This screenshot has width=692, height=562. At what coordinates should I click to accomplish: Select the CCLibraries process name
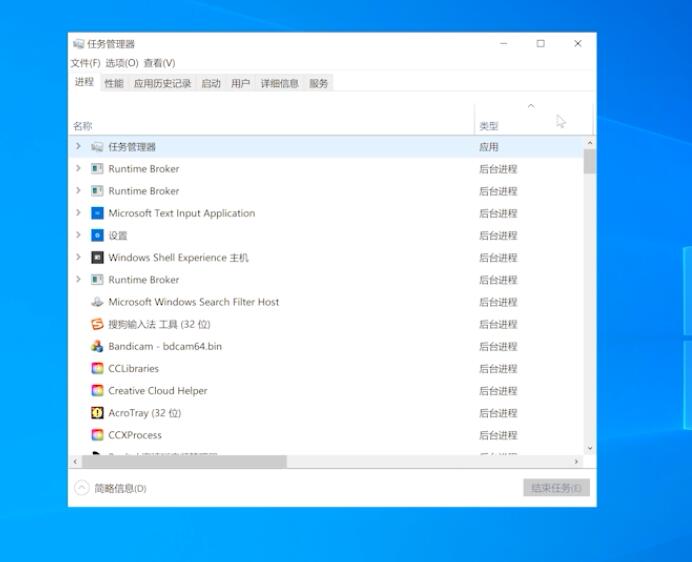(133, 368)
